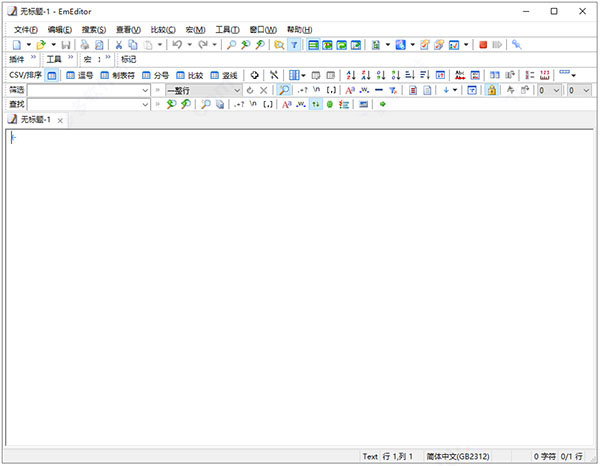The image size is (600, 466).
Task: Open the 一整行 column dropdown
Action: [237, 90]
